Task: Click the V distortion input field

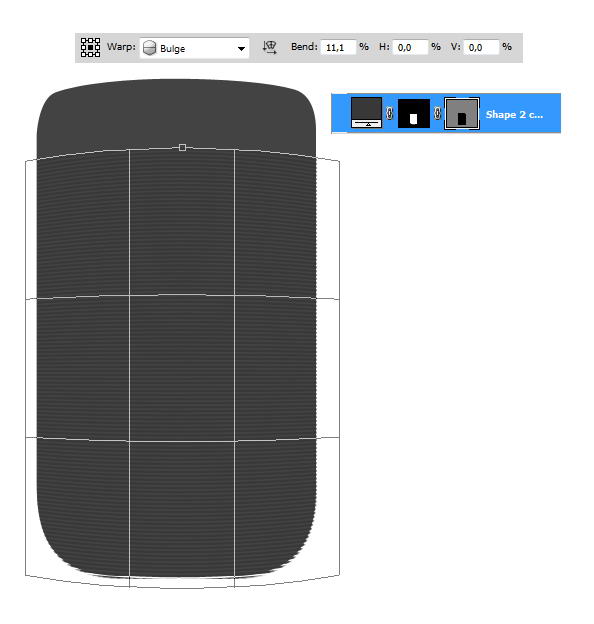Action: [x=481, y=47]
